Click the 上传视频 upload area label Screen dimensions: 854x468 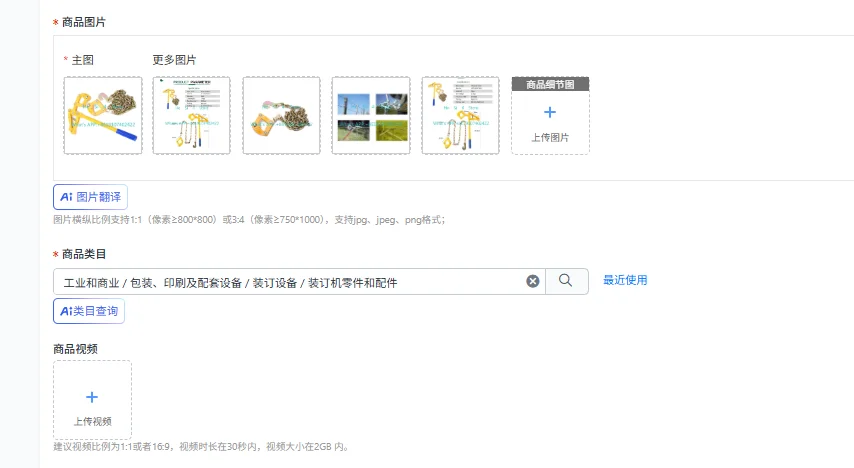pyautogui.click(x=93, y=421)
